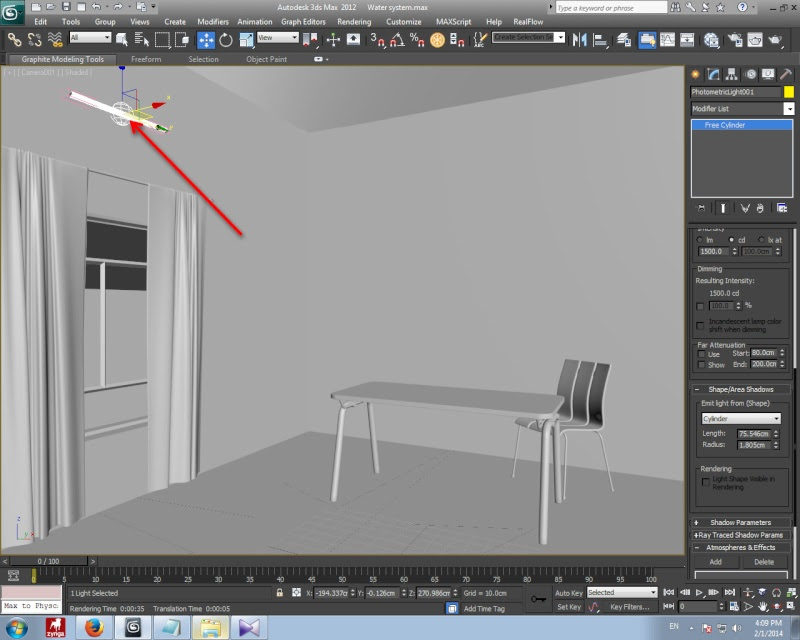
Task: Expand the Shadow Parameters rollout
Action: 740,523
